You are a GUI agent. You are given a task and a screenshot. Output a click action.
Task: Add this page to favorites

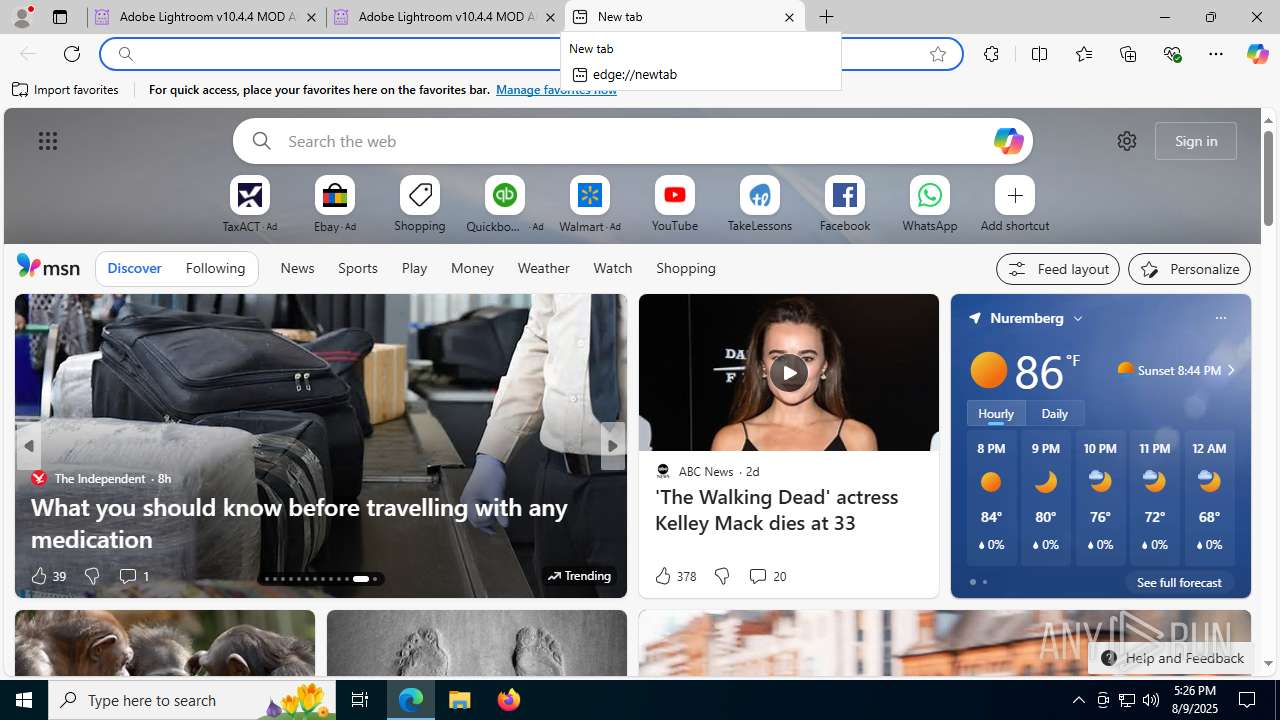pos(938,54)
